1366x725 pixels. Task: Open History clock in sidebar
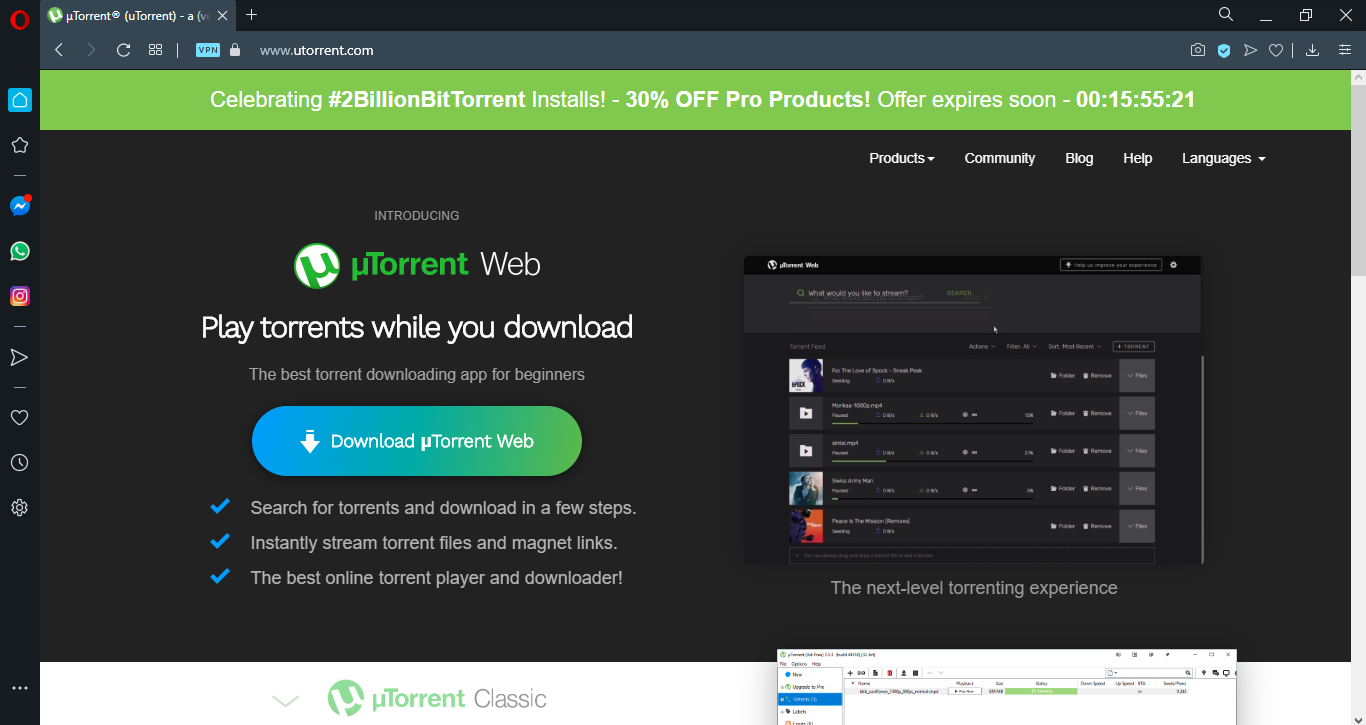pos(19,463)
